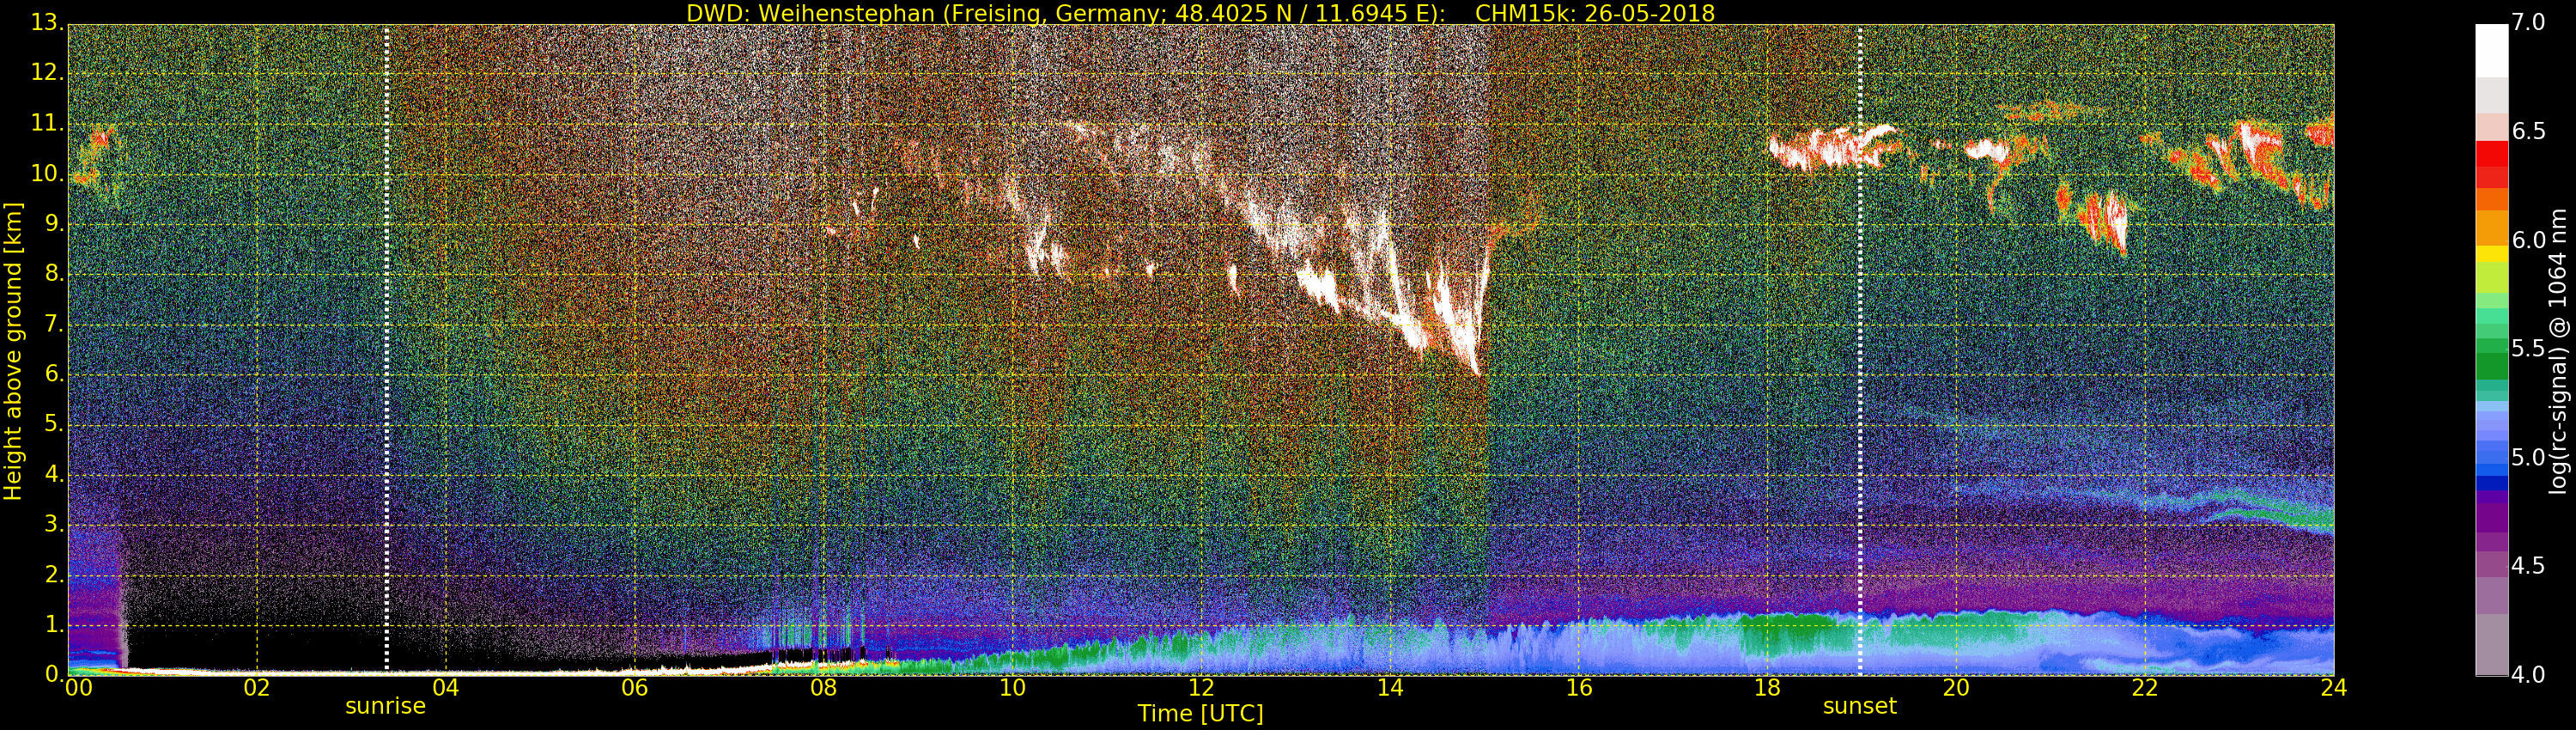The height and width of the screenshot is (730, 2576).
Task: Click the '5.0' colorbar tick label
Action: (x=2528, y=458)
